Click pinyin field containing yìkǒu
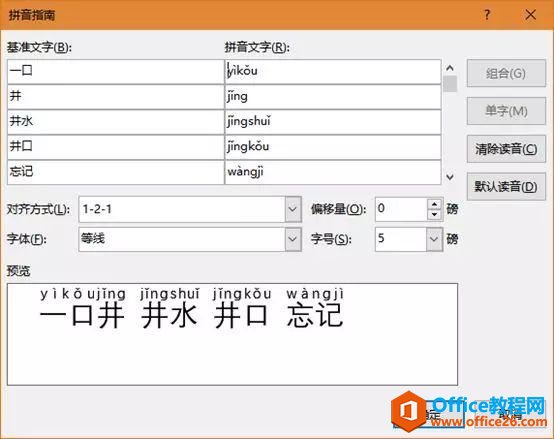This screenshot has height=439, width=554. (x=333, y=72)
